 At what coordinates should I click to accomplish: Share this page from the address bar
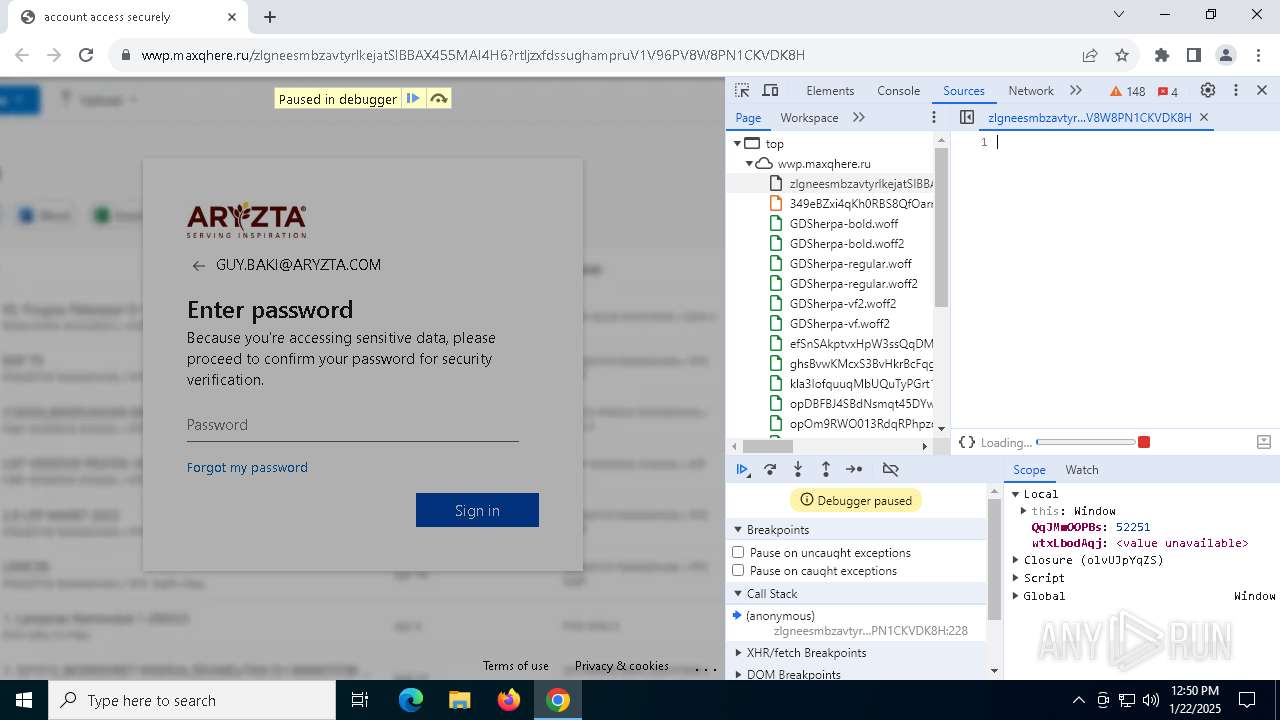click(1090, 55)
